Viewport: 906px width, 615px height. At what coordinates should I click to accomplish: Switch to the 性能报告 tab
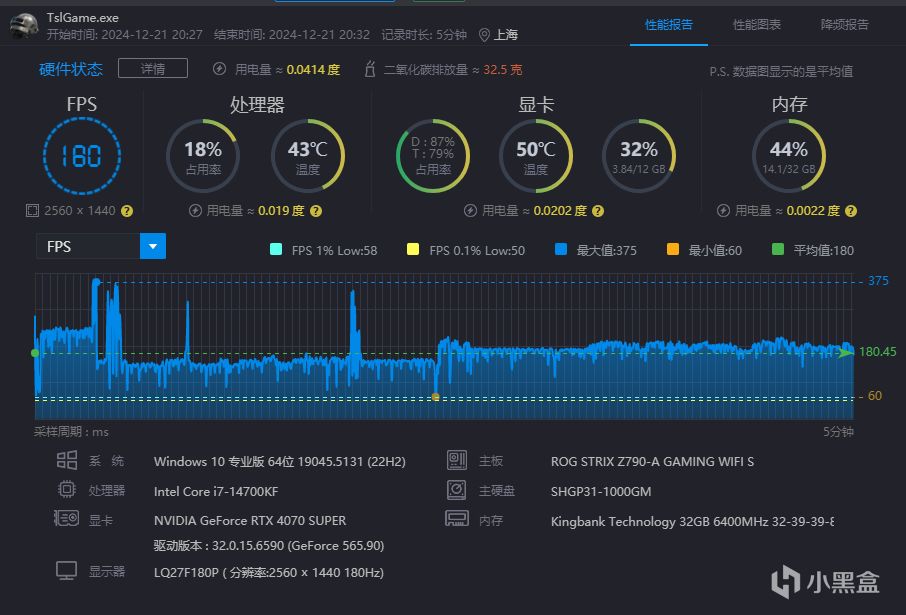coord(669,24)
